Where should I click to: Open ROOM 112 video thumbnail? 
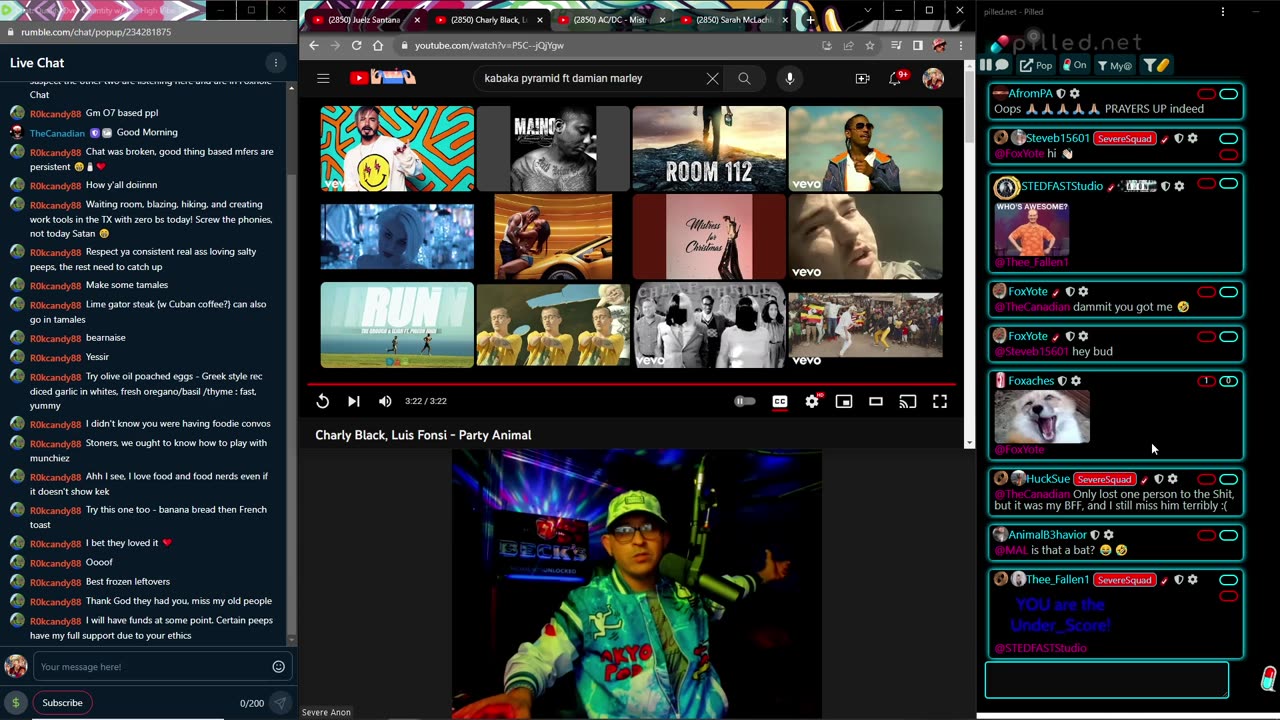tap(709, 148)
